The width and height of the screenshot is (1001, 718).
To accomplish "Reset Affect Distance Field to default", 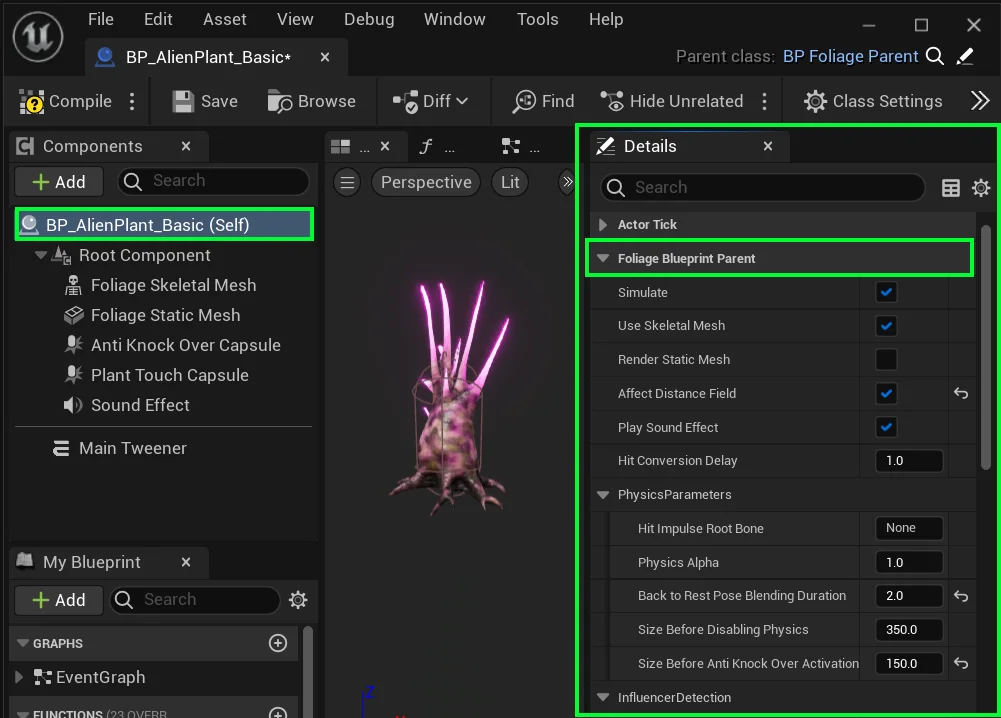I will click(961, 394).
